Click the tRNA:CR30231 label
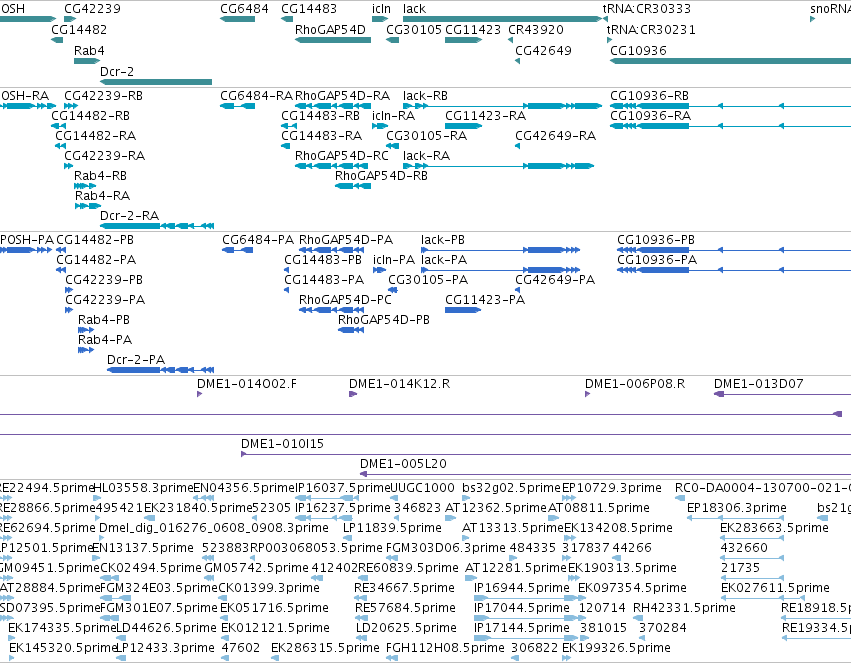The image size is (851, 663). (x=651, y=29)
